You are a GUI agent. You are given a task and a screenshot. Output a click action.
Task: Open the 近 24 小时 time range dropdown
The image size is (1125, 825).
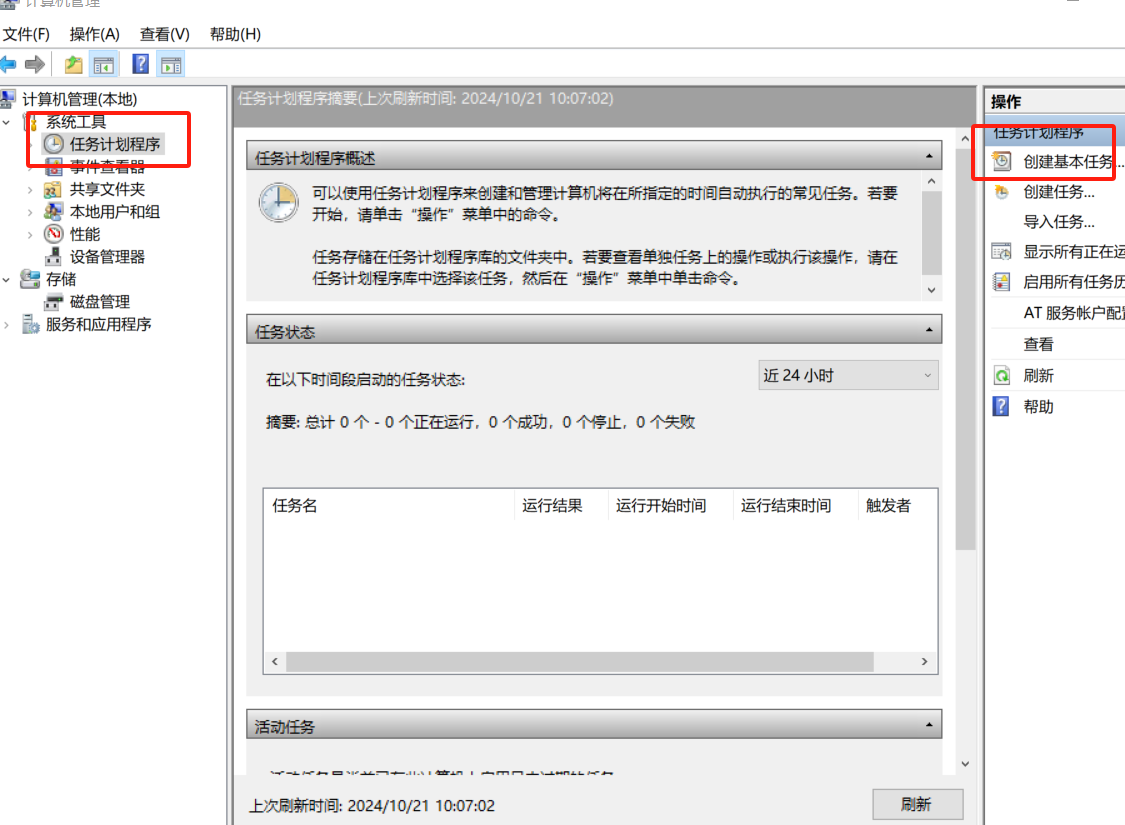pos(848,375)
